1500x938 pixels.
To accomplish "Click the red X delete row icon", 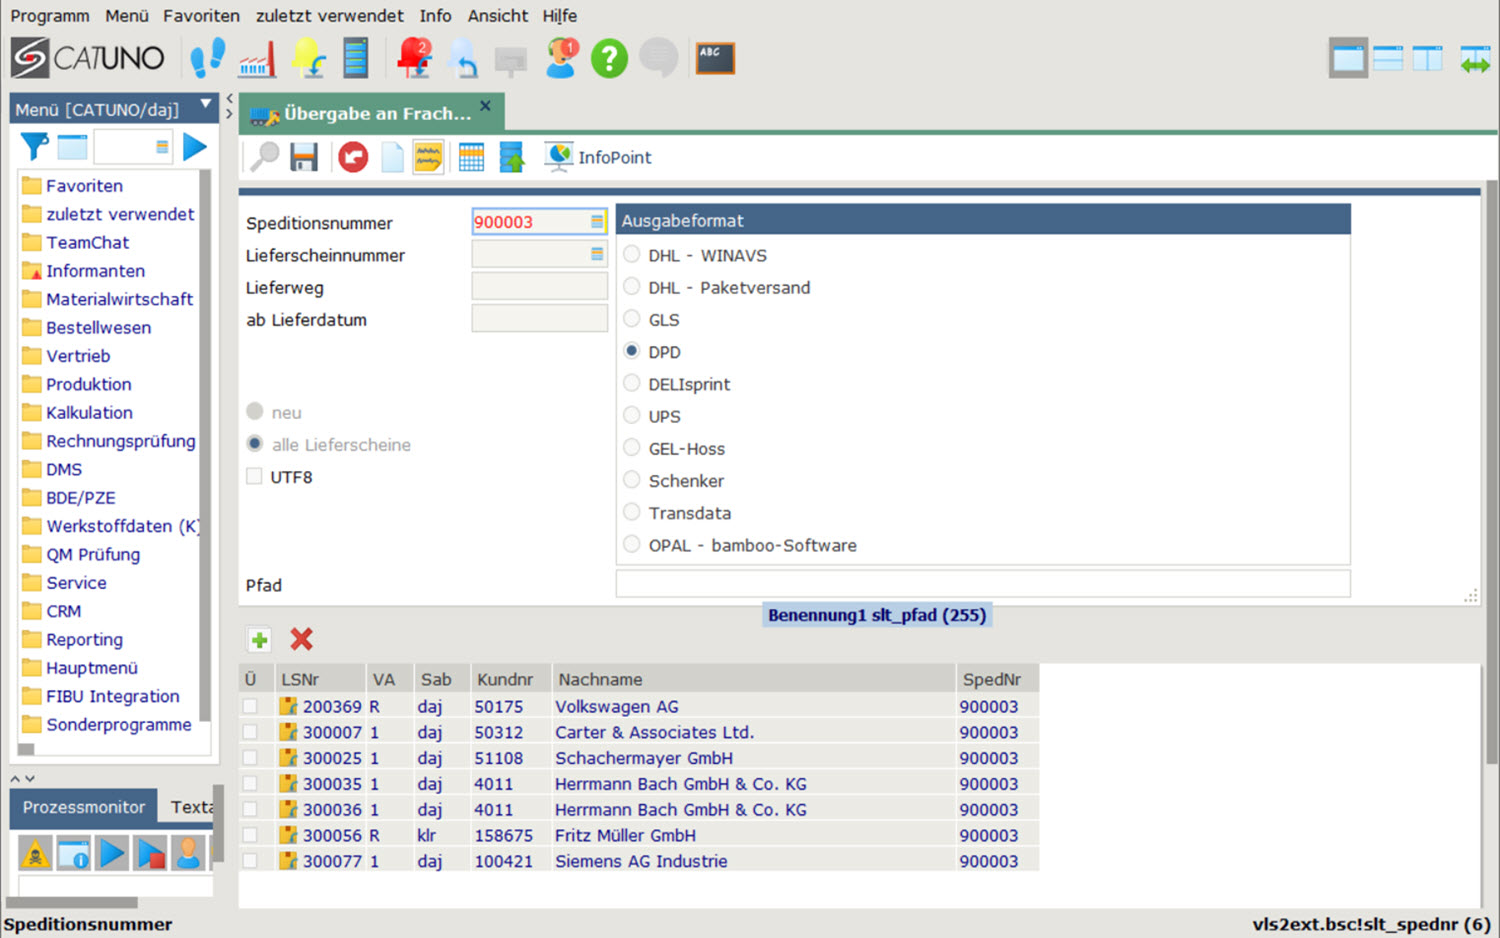I will [x=301, y=639].
